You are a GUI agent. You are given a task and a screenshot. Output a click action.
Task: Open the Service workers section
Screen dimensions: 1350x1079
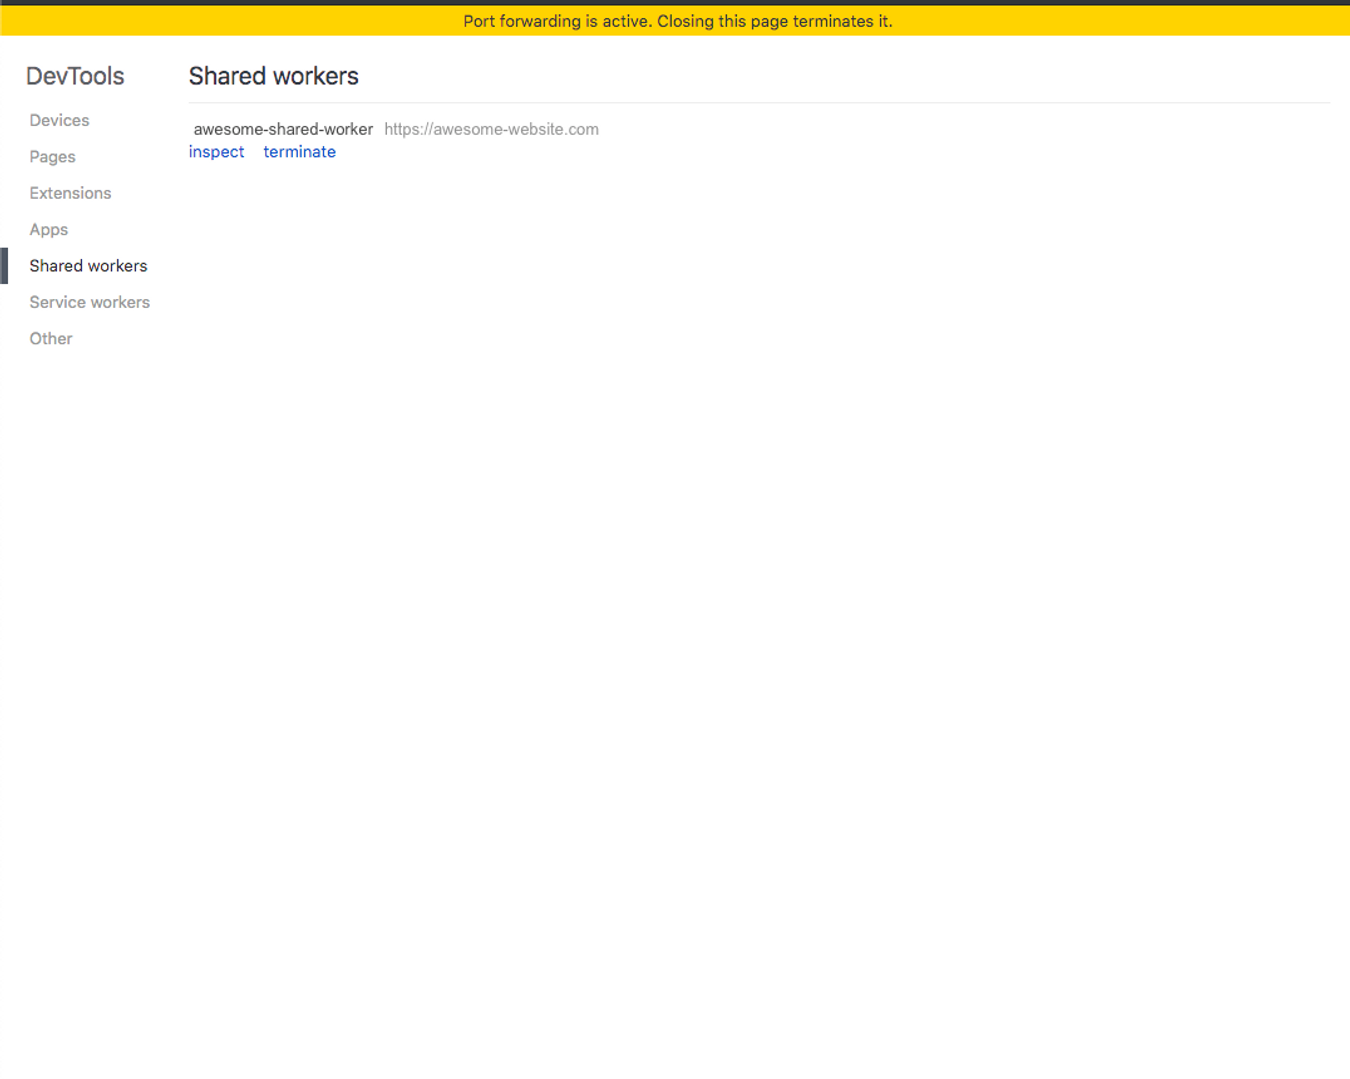pyautogui.click(x=89, y=302)
